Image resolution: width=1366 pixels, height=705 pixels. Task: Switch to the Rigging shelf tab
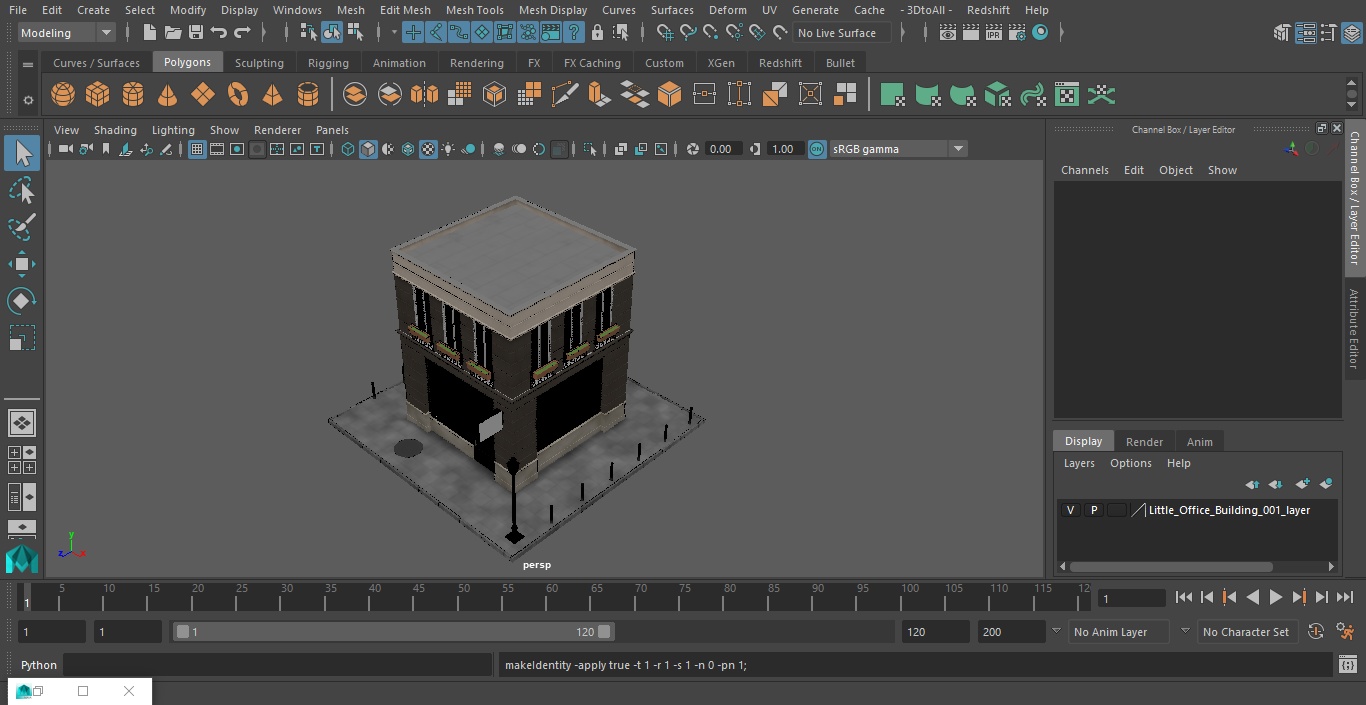328,63
